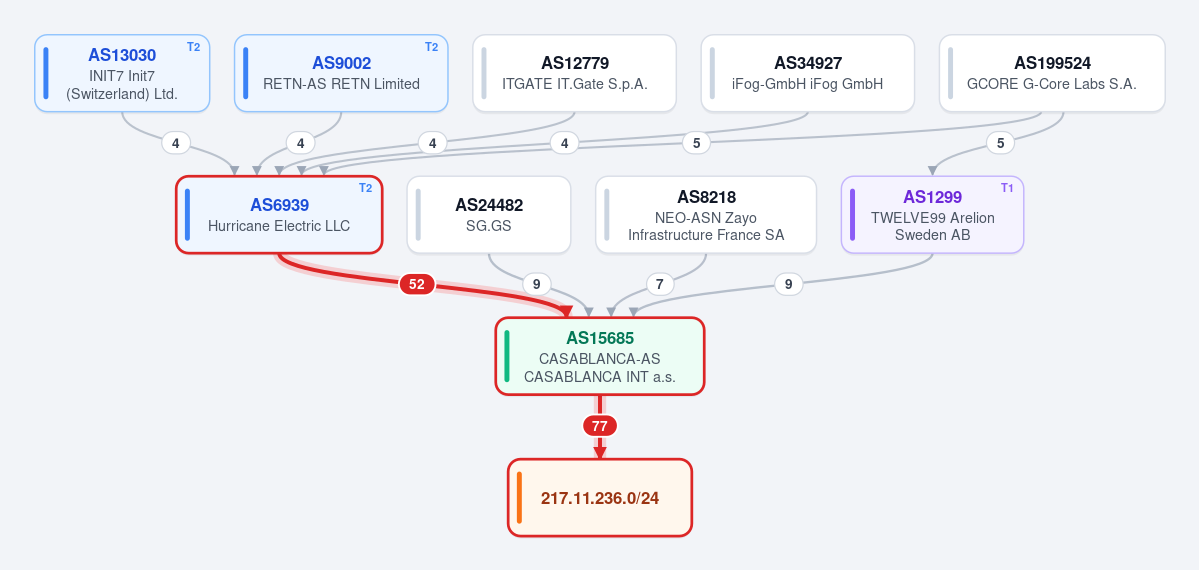Click the T2 badge on AS9002

(x=431, y=47)
